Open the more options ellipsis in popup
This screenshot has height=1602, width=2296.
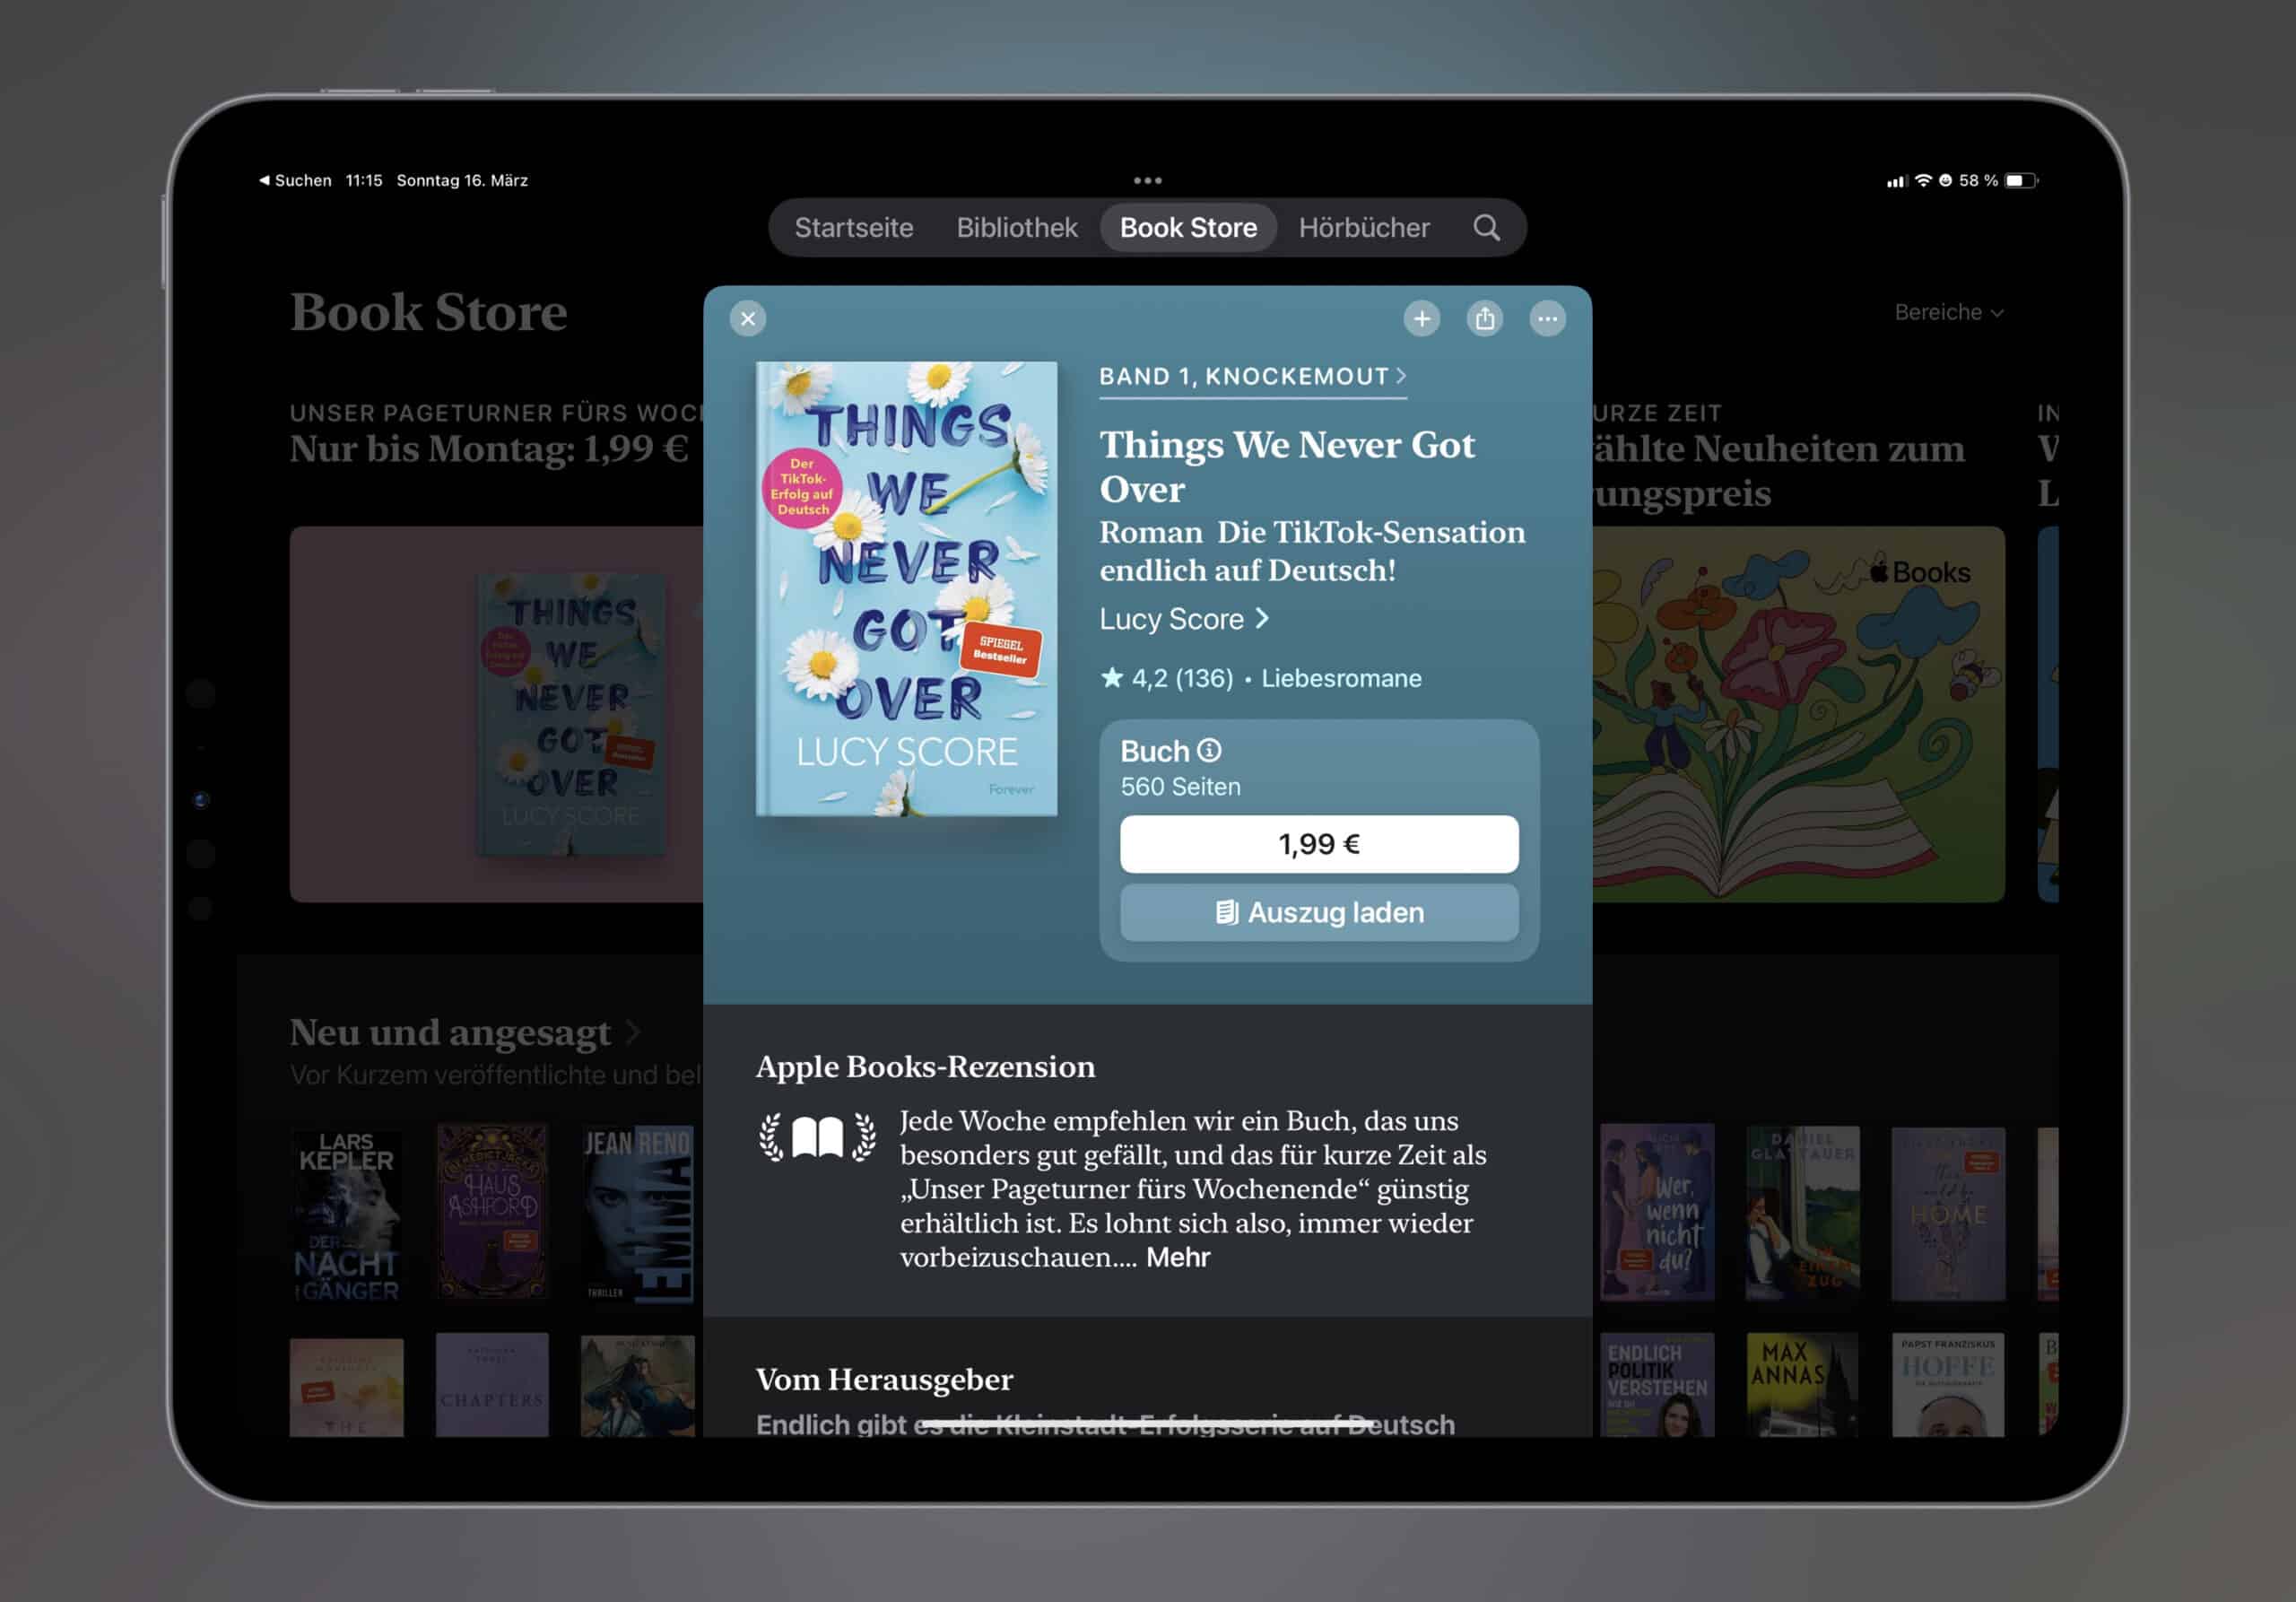(x=1547, y=319)
